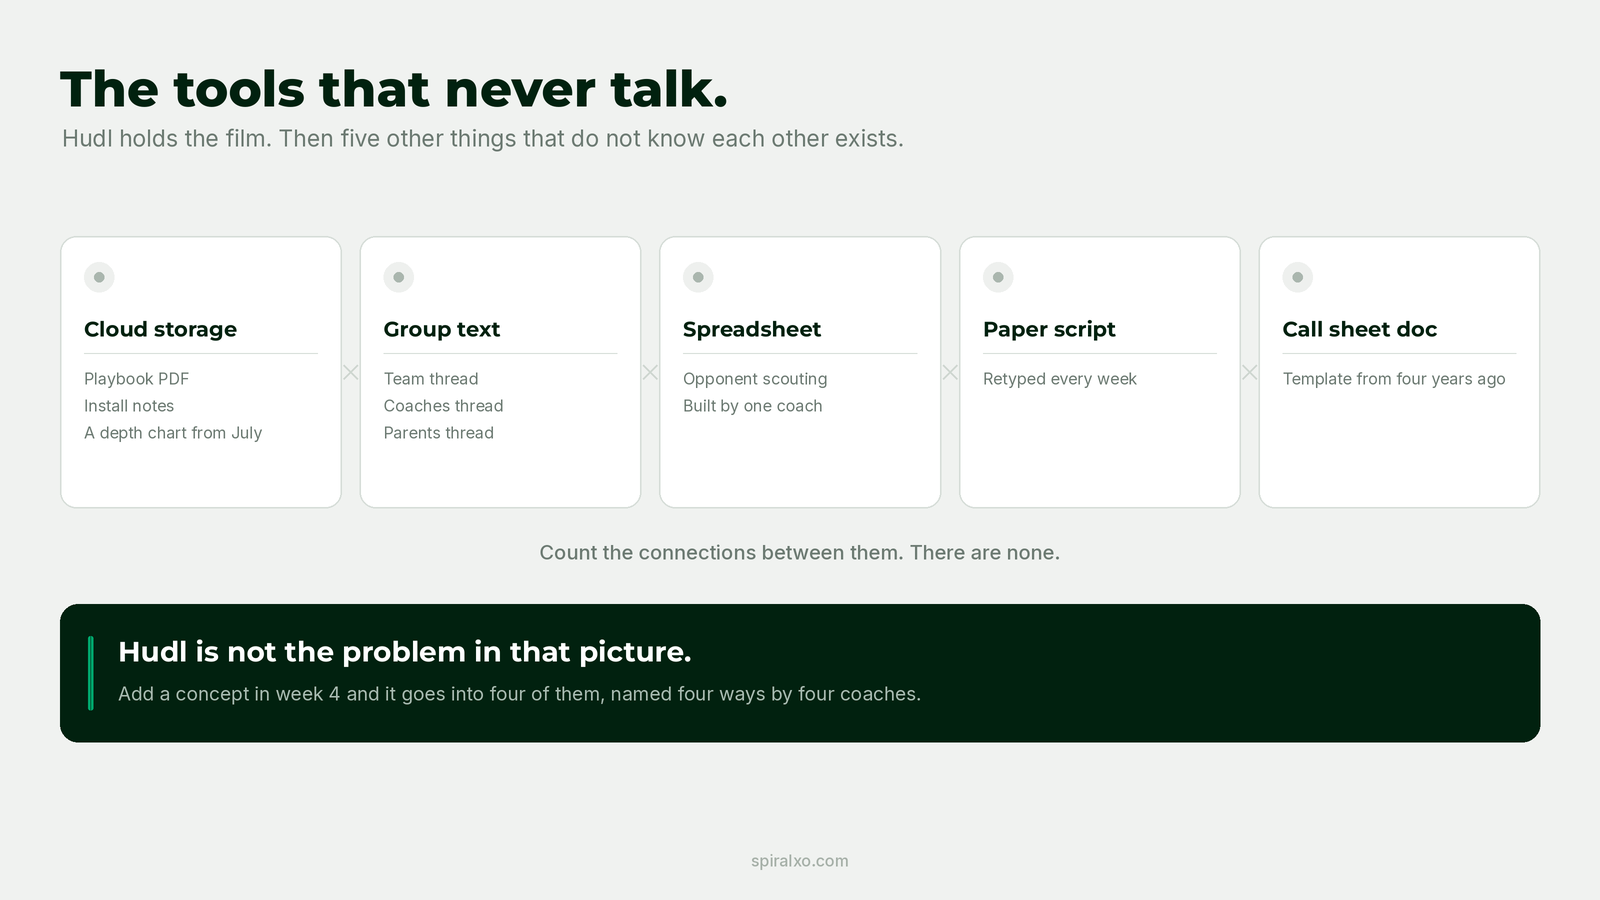Viewport: 1600px width, 900px height.
Task: Click the "Cloud storage" card heading
Action: pos(161,329)
